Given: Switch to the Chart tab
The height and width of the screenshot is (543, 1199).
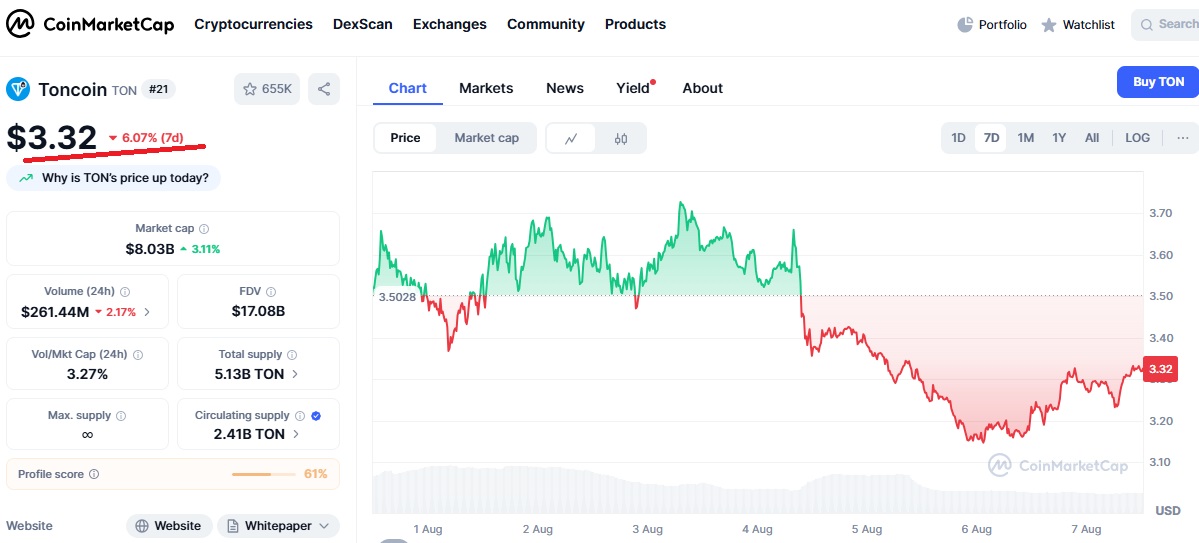Looking at the screenshot, I should pyautogui.click(x=408, y=89).
